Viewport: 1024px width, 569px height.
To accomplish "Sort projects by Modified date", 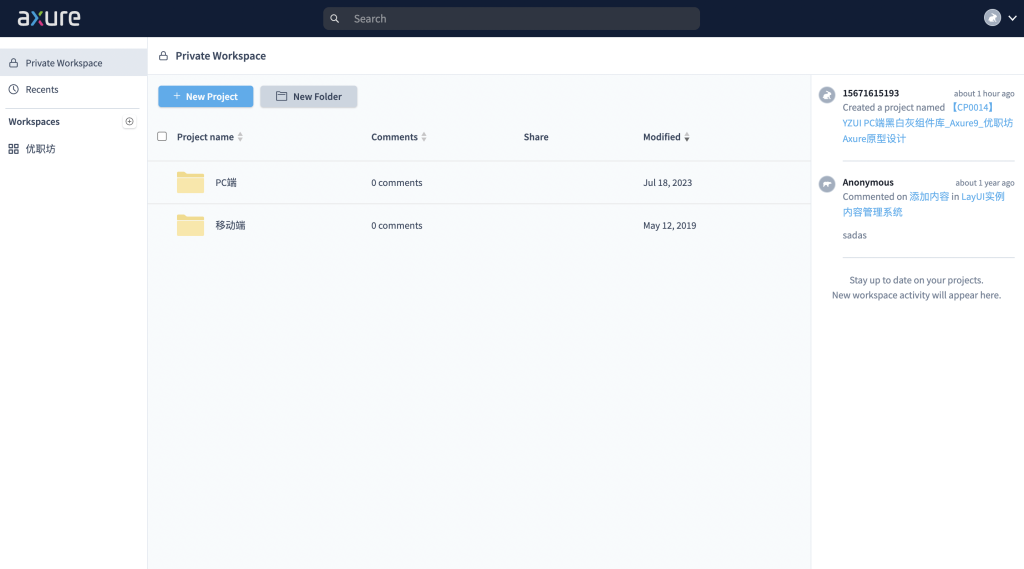I will coord(666,137).
